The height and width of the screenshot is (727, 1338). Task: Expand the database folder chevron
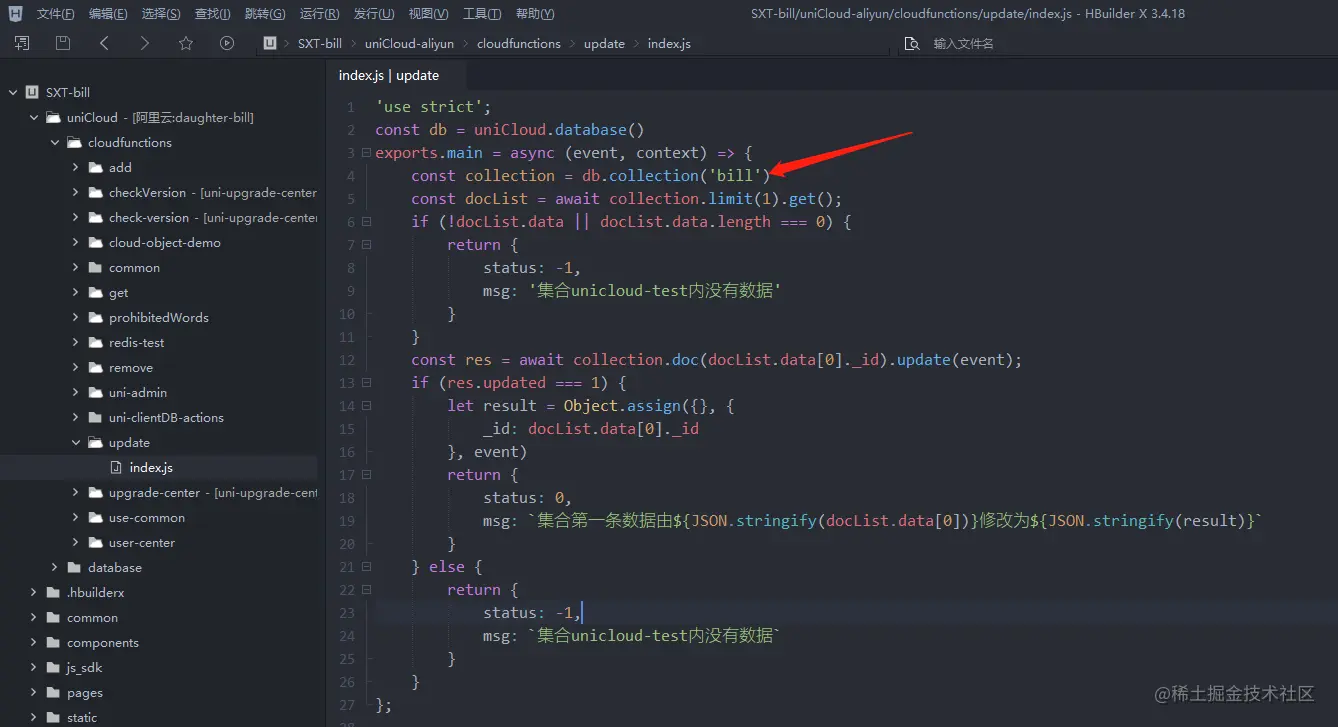coord(55,567)
